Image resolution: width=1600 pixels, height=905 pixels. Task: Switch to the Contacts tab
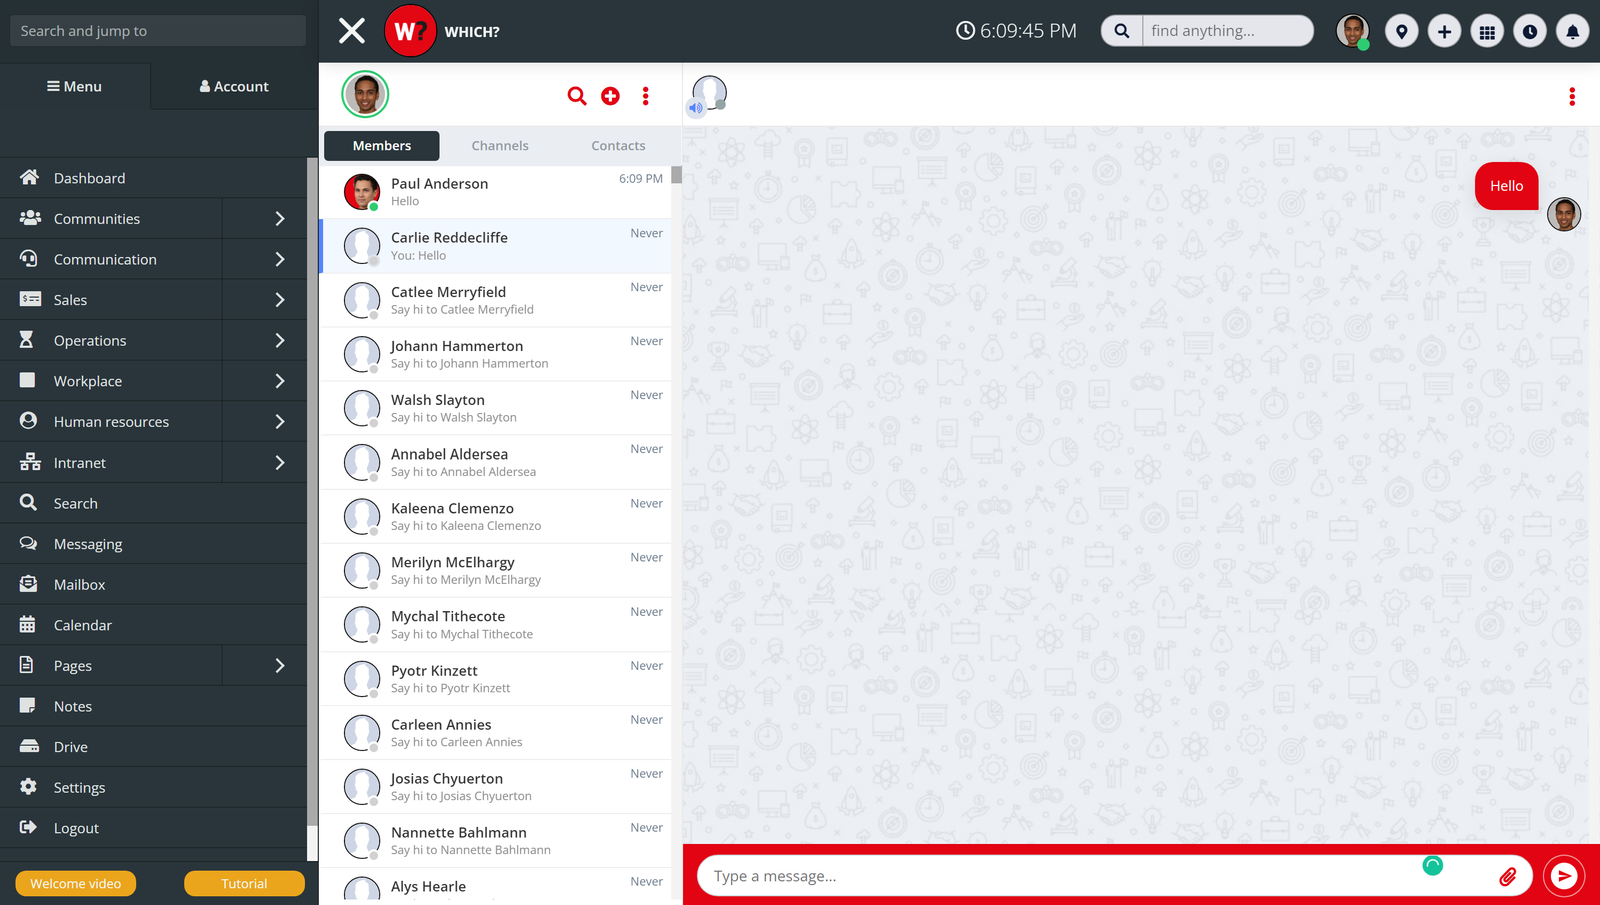(x=618, y=146)
